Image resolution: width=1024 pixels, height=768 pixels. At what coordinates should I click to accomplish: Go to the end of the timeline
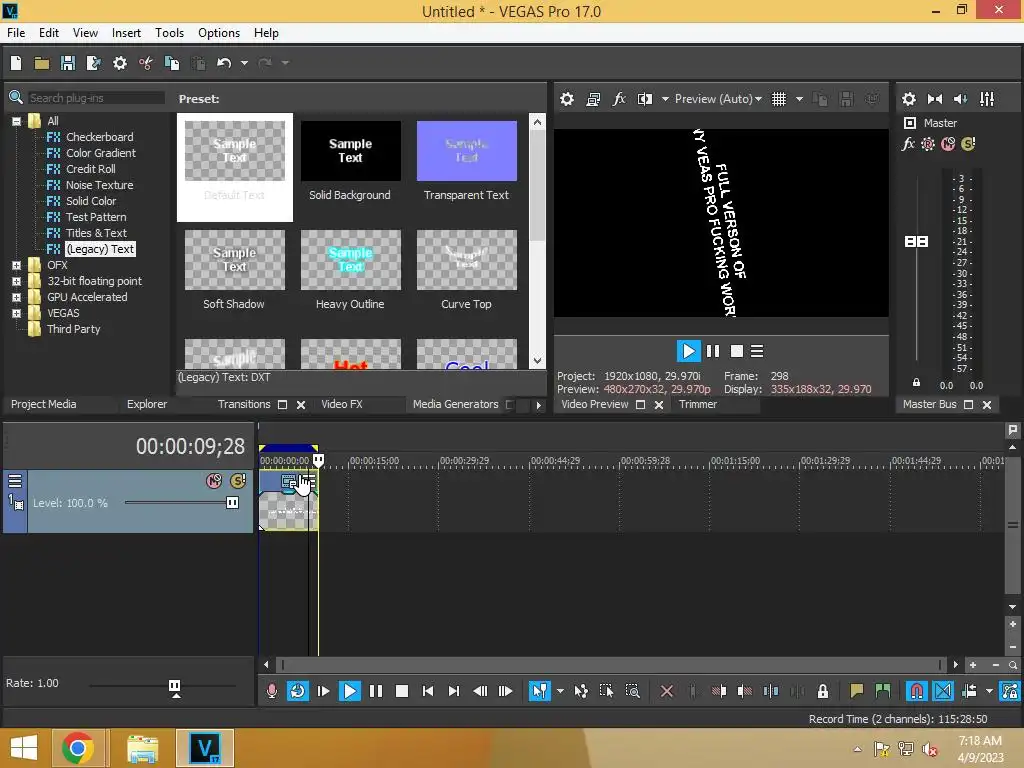click(x=454, y=691)
